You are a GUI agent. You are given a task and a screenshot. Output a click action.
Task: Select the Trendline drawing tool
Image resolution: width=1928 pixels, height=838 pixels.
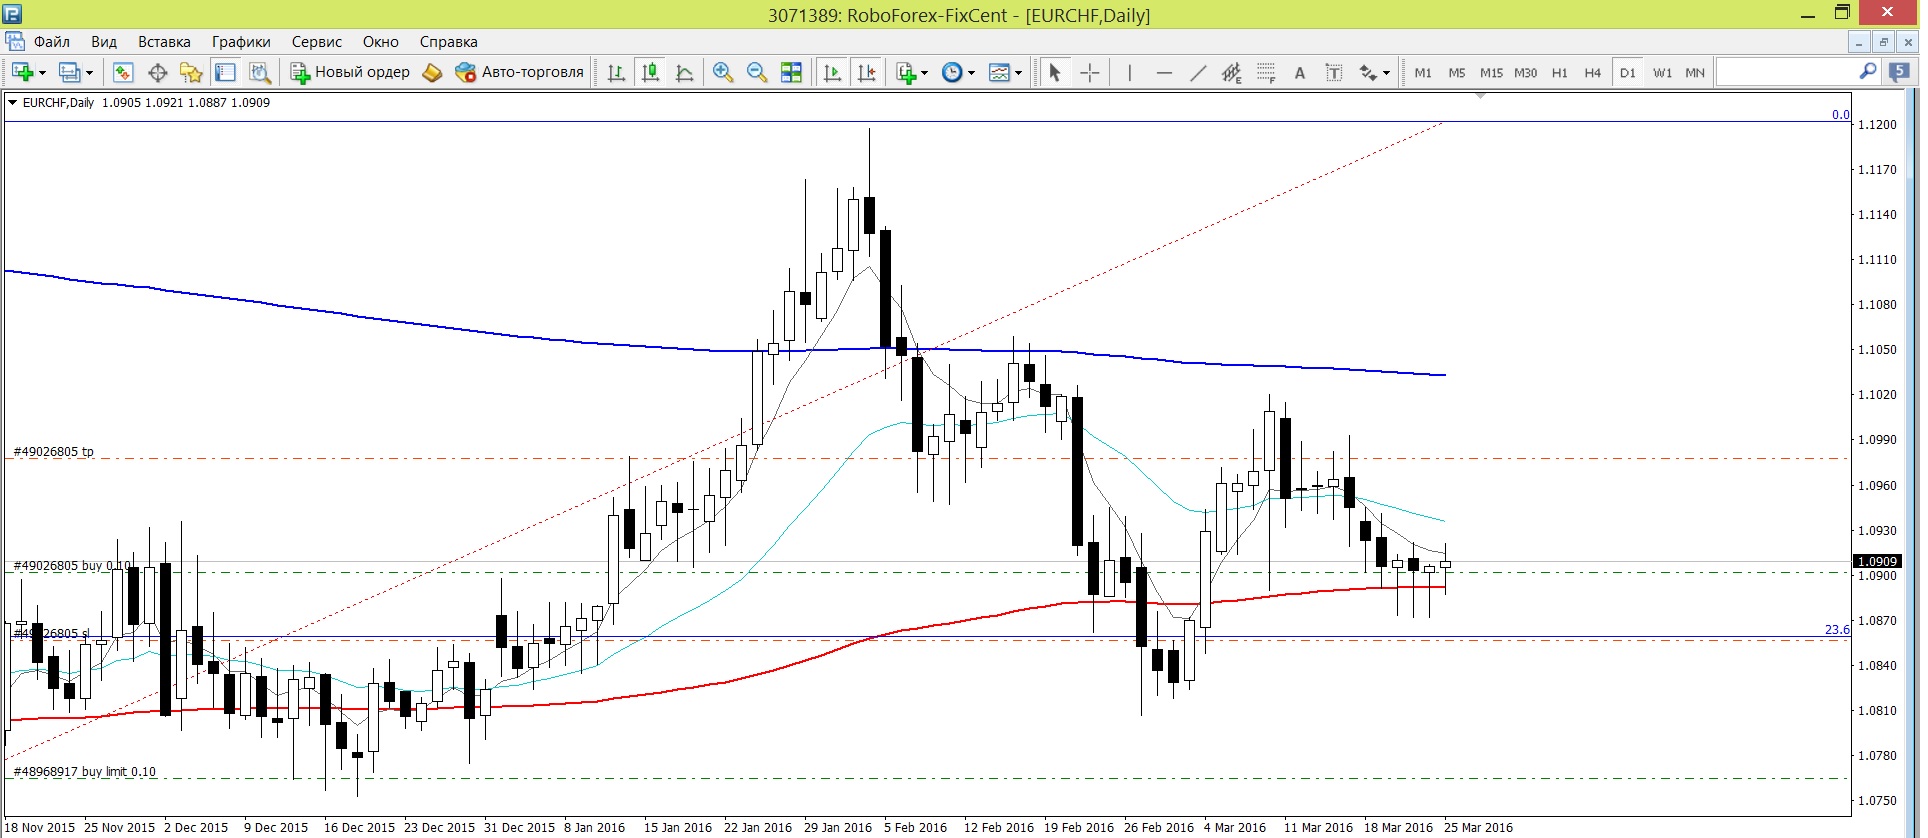coord(1197,72)
